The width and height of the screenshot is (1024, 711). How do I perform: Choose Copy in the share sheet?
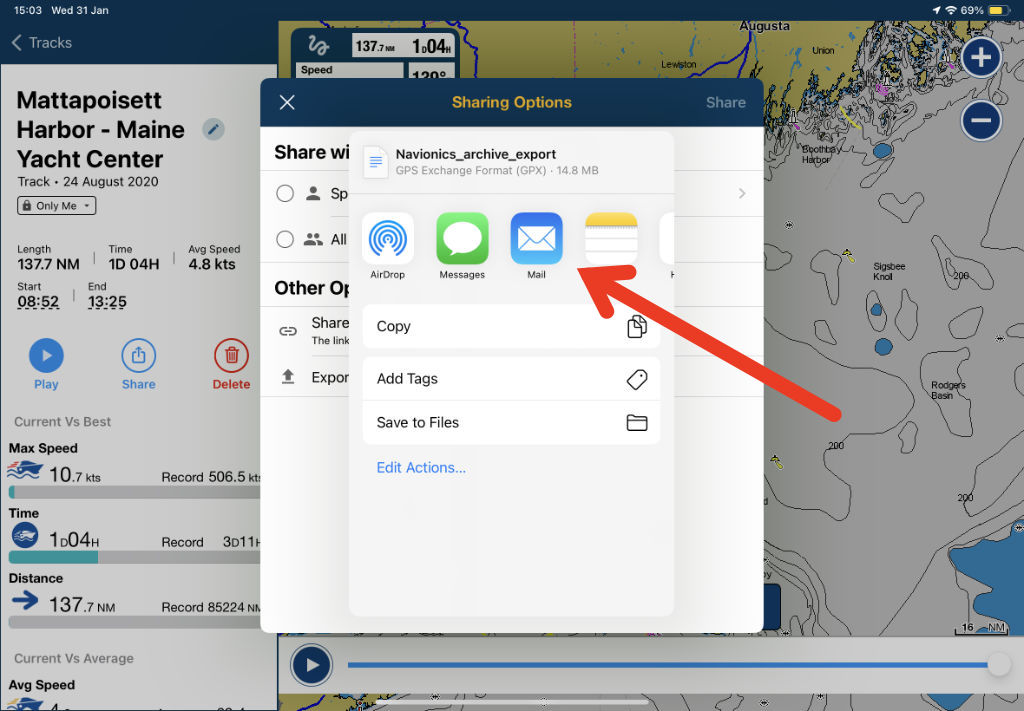tap(511, 326)
